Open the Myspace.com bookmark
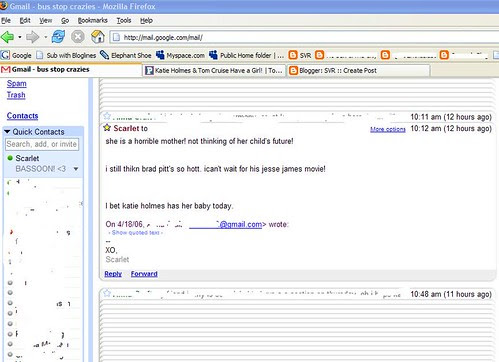The width and height of the screenshot is (499, 362). click(180, 55)
